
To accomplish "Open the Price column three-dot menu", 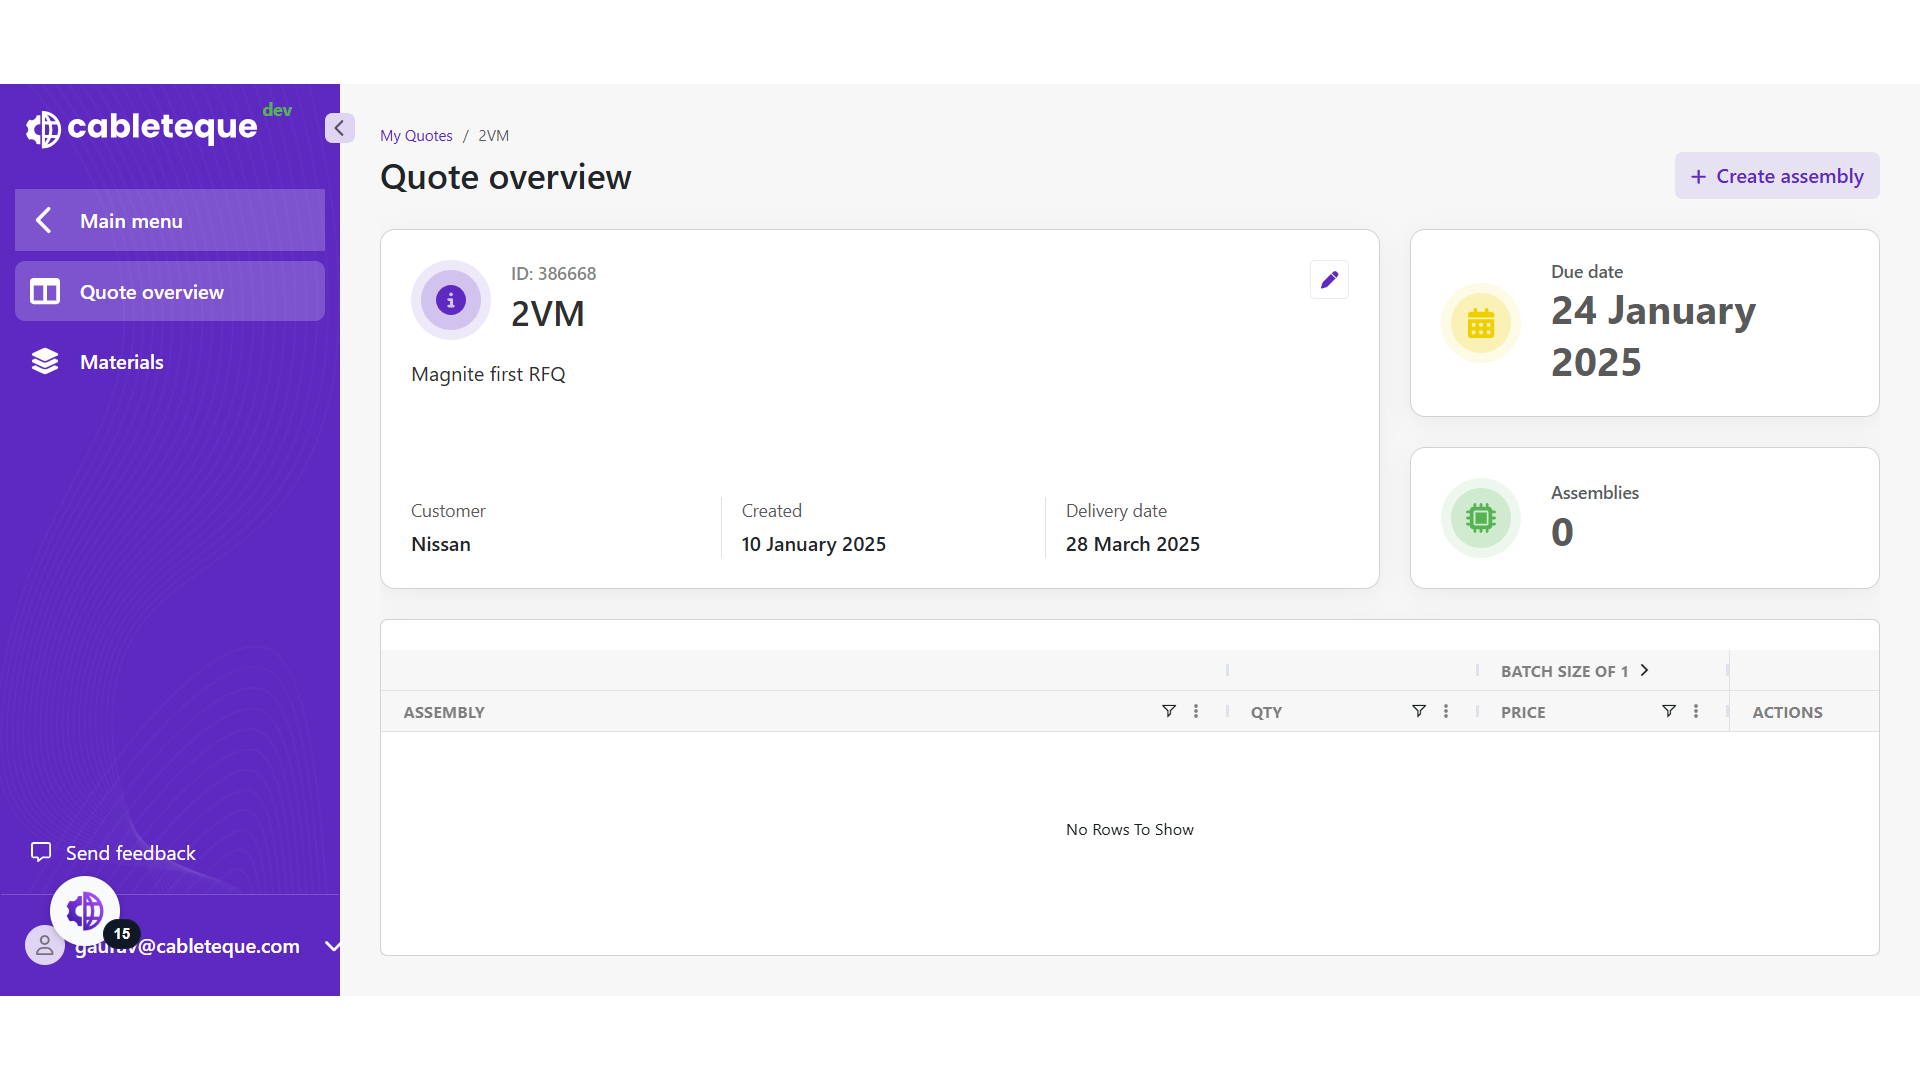I will pyautogui.click(x=1696, y=711).
